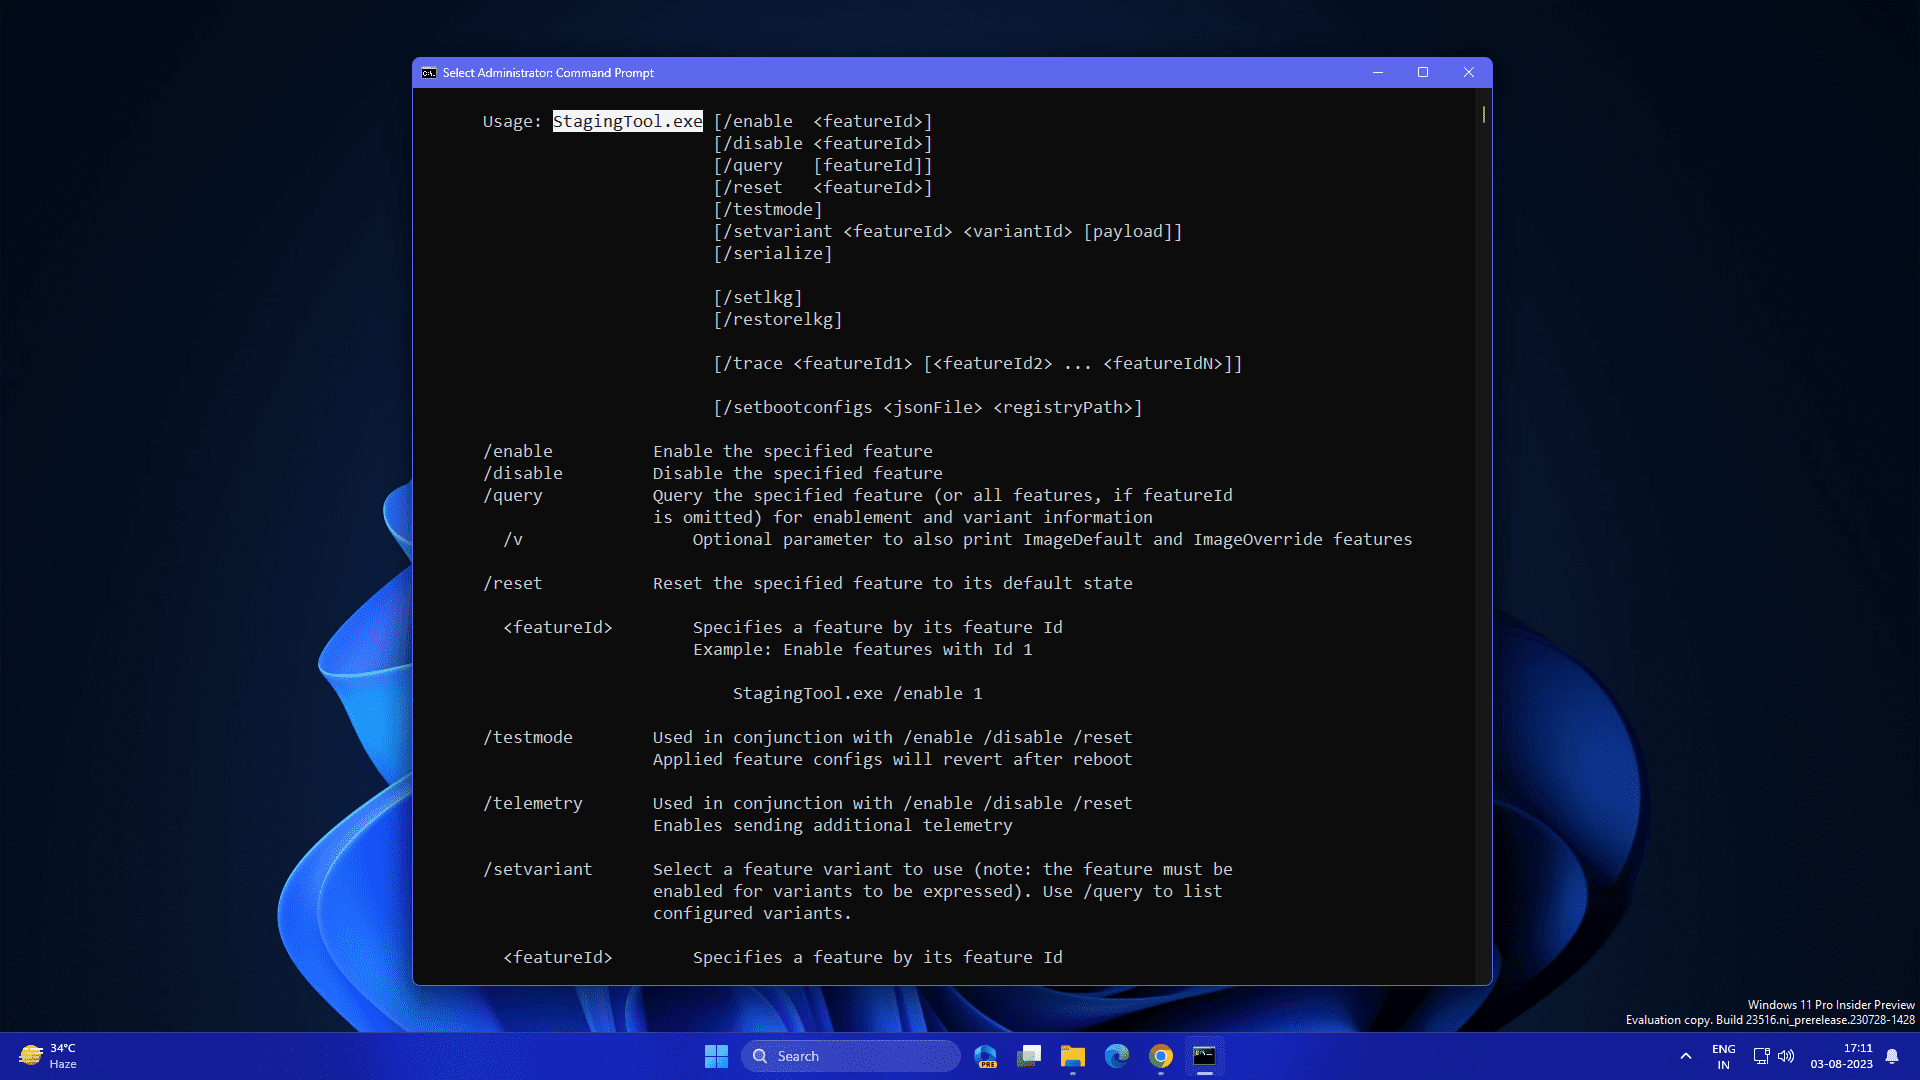The image size is (1920, 1080).
Task: Open the notifications bell
Action: [1895, 1056]
